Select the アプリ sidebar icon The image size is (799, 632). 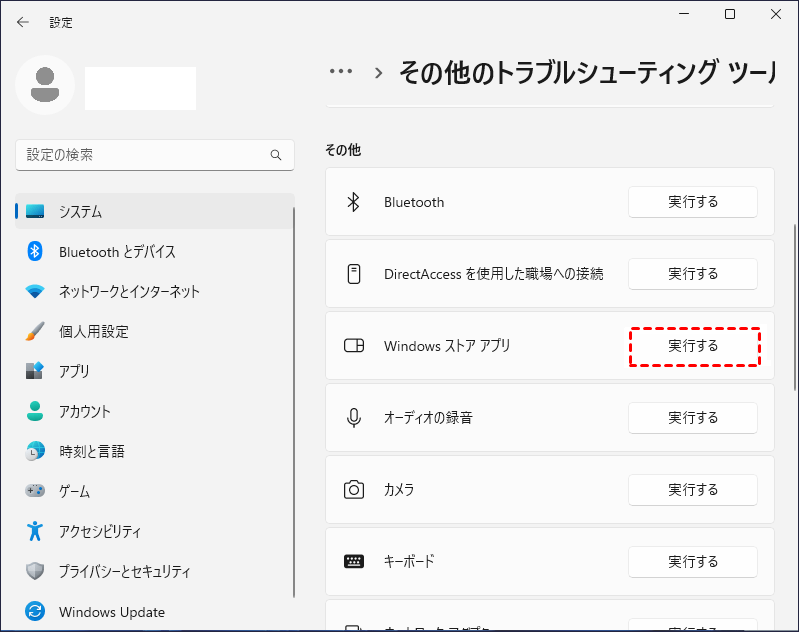[x=35, y=372]
